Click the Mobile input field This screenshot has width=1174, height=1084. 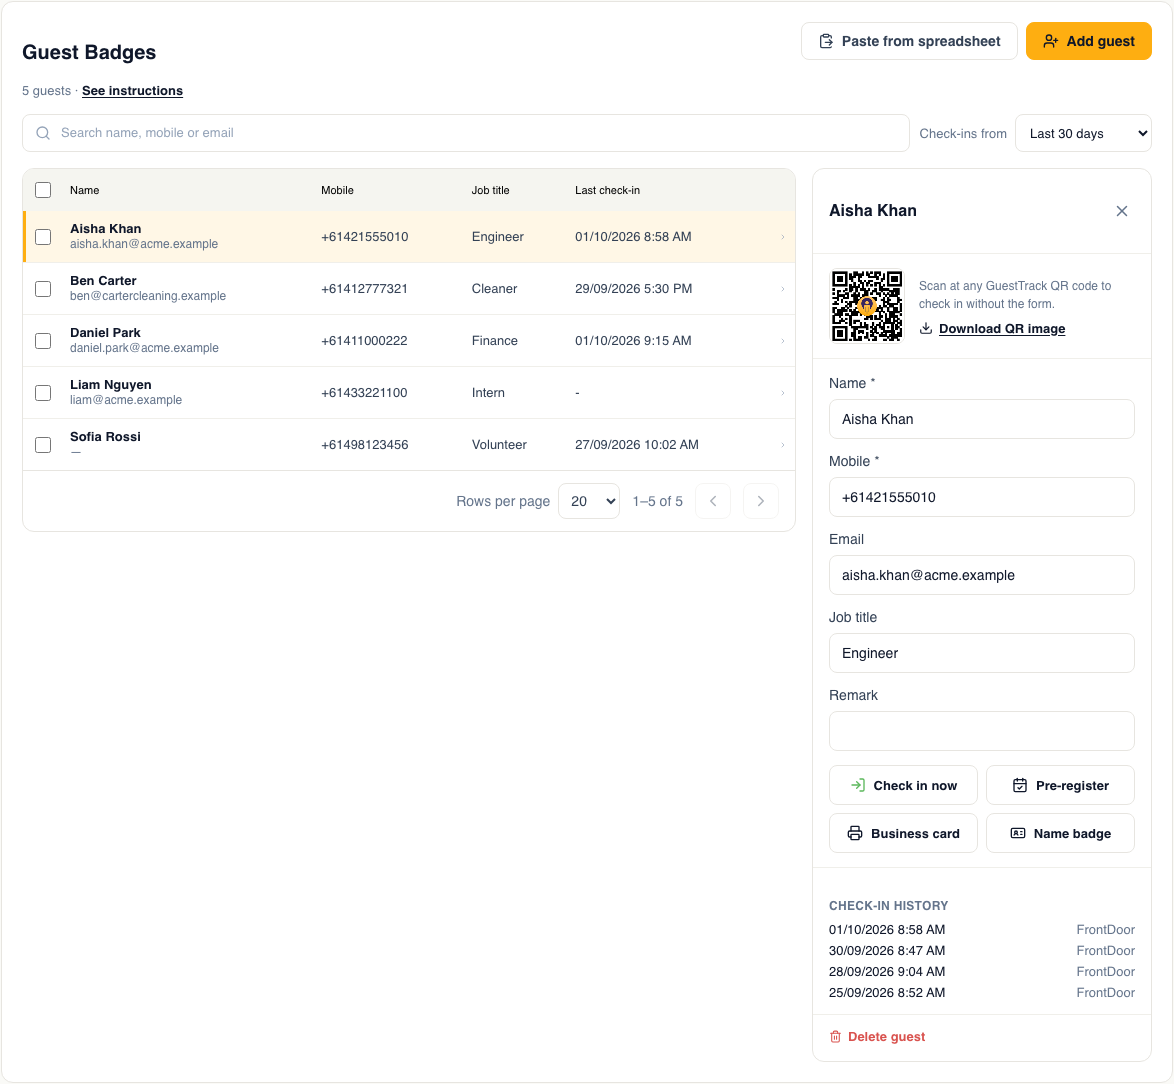(982, 497)
